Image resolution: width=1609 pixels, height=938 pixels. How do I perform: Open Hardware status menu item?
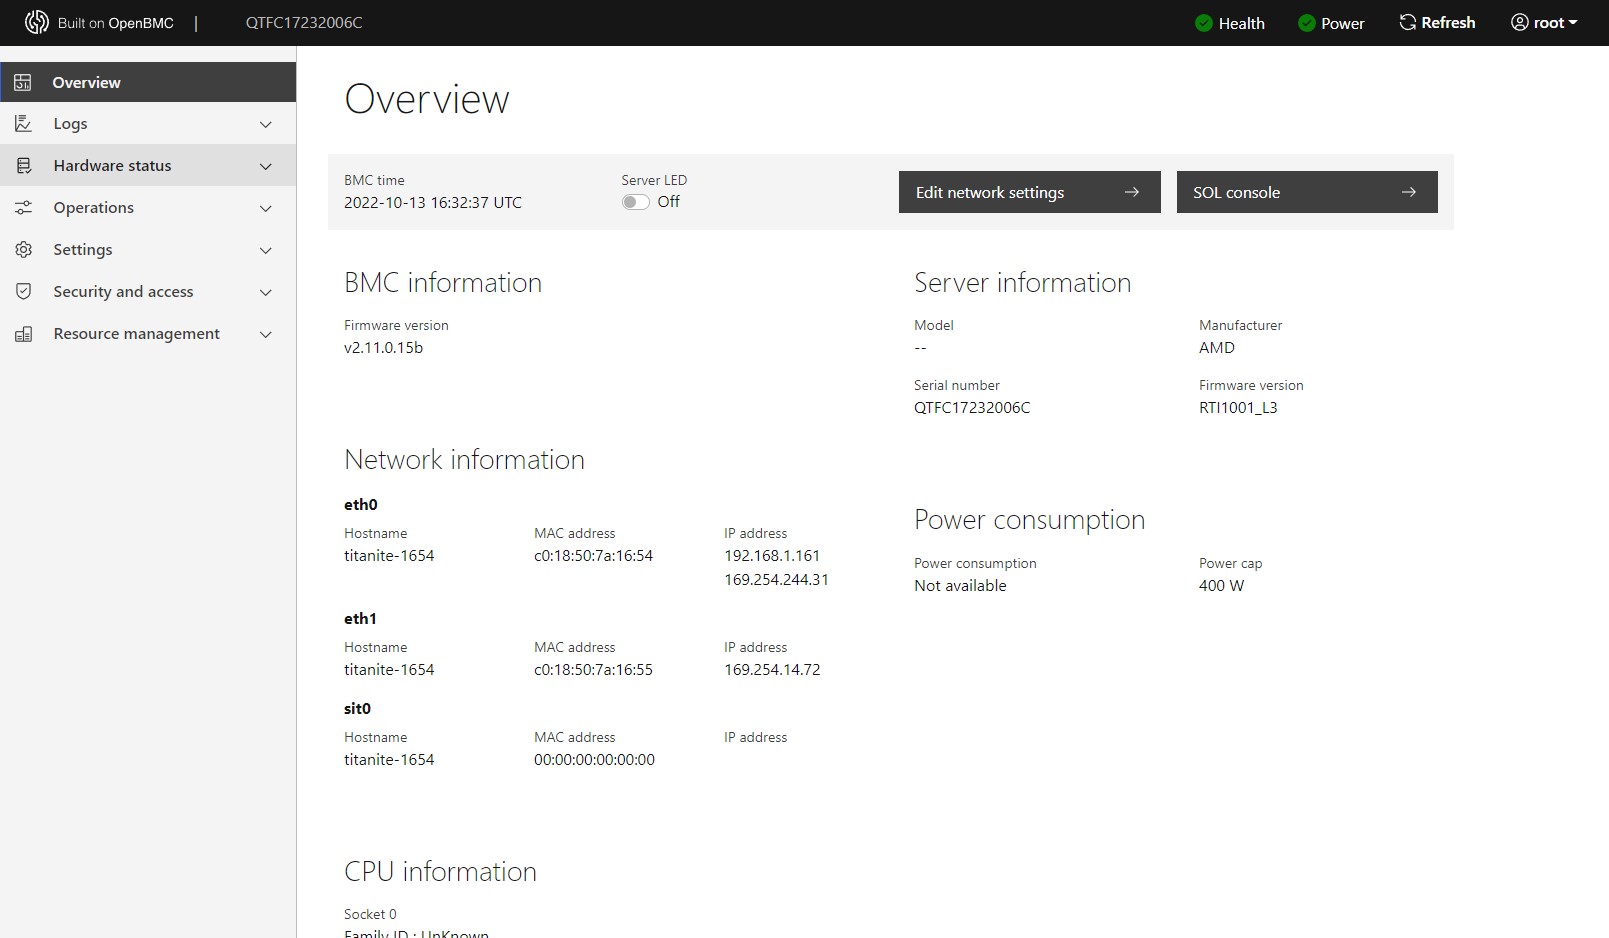(x=112, y=166)
